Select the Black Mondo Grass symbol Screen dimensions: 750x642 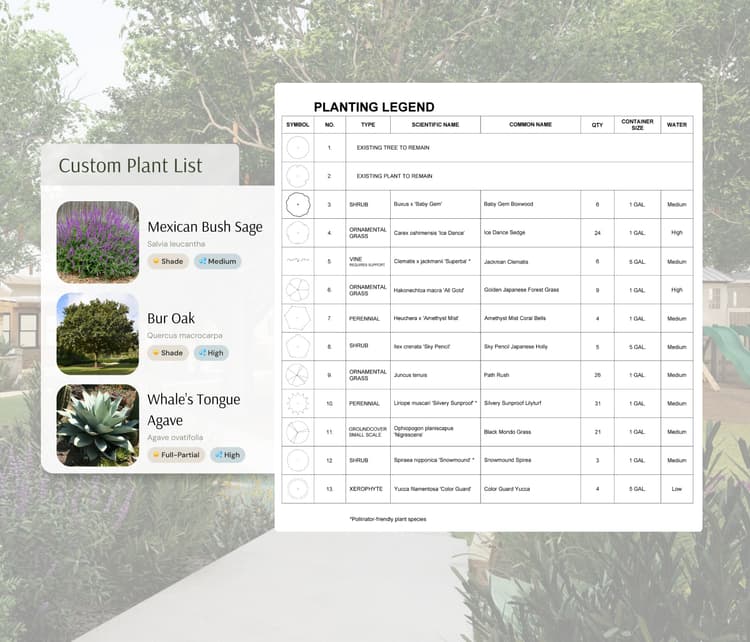pos(297,432)
